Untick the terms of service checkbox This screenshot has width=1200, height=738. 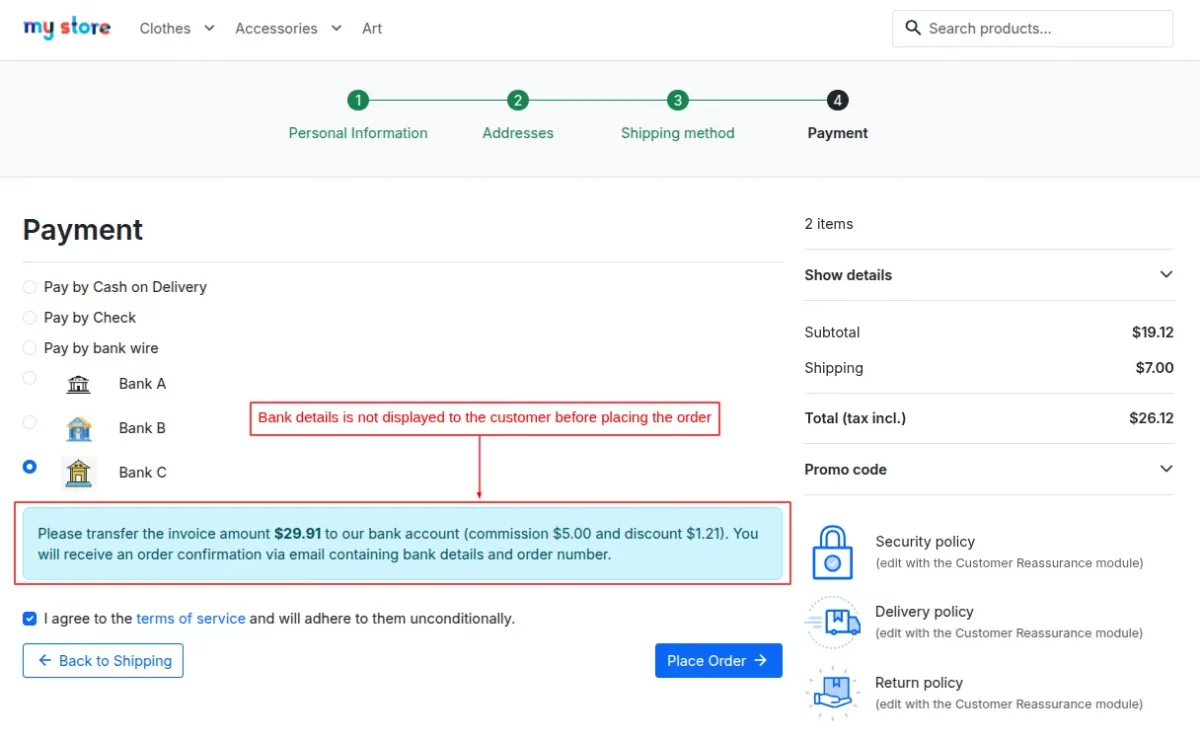coord(30,619)
